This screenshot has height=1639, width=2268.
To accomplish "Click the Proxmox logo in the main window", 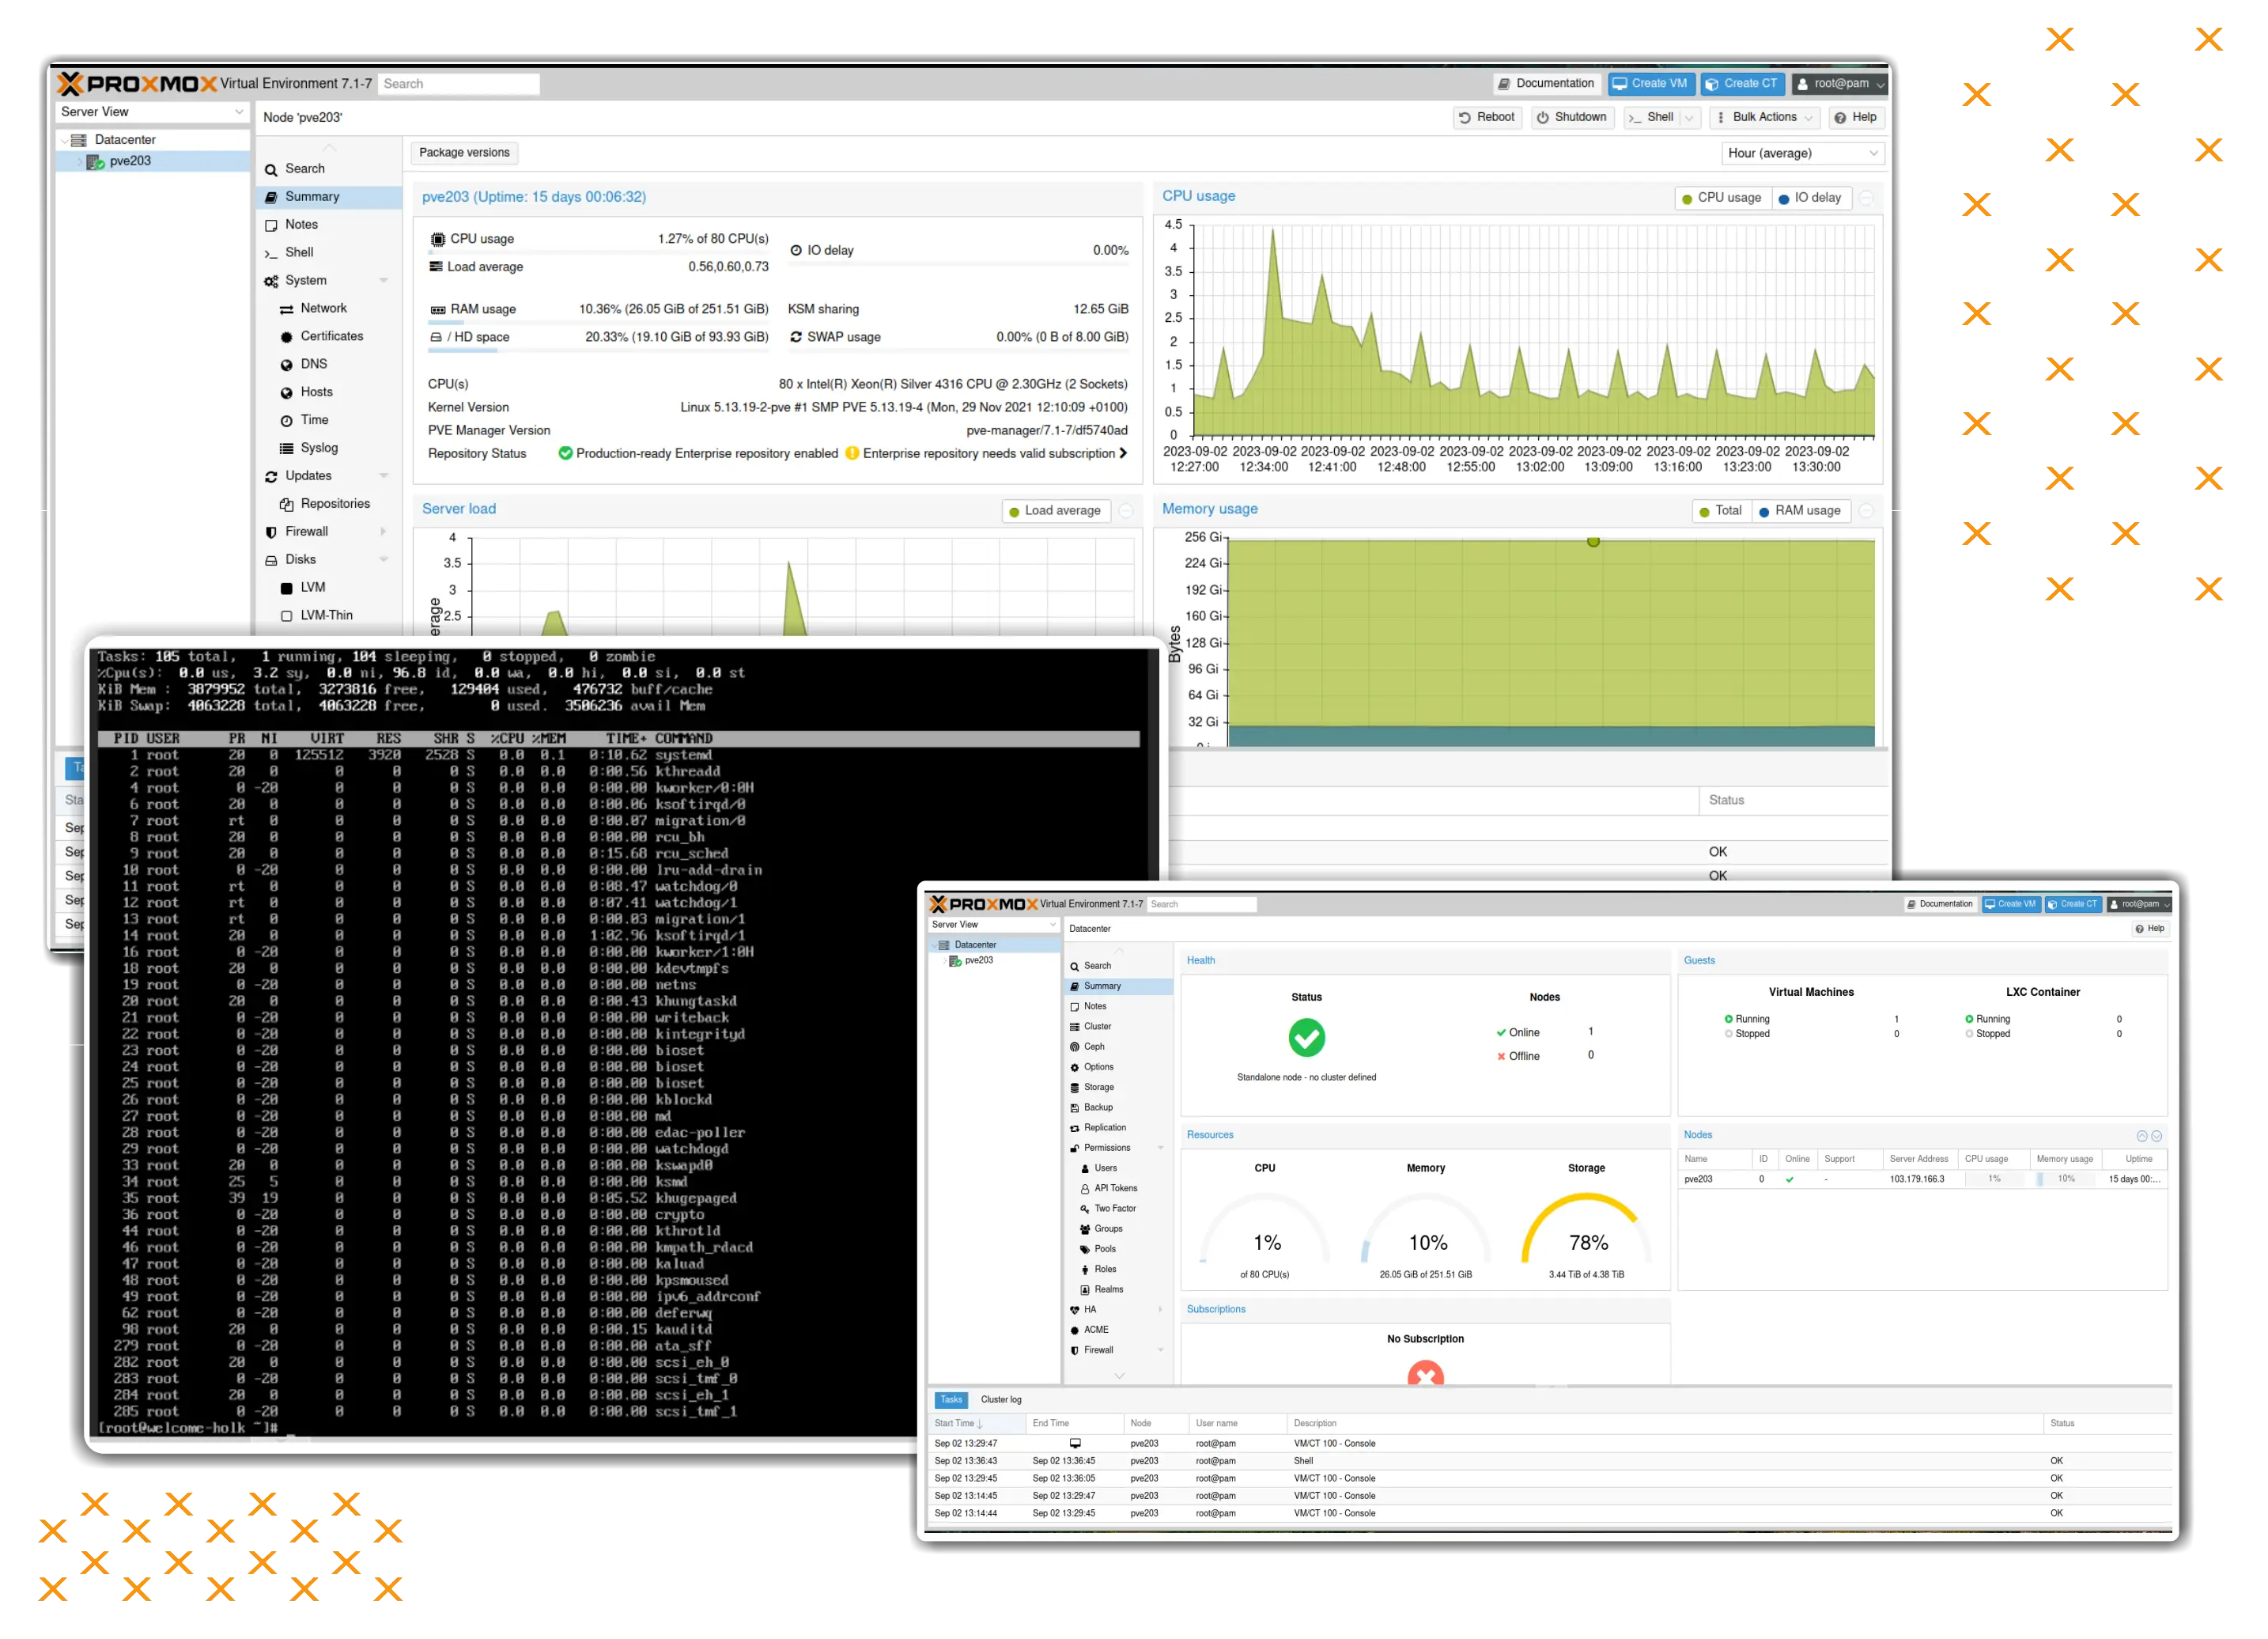I will (136, 83).
